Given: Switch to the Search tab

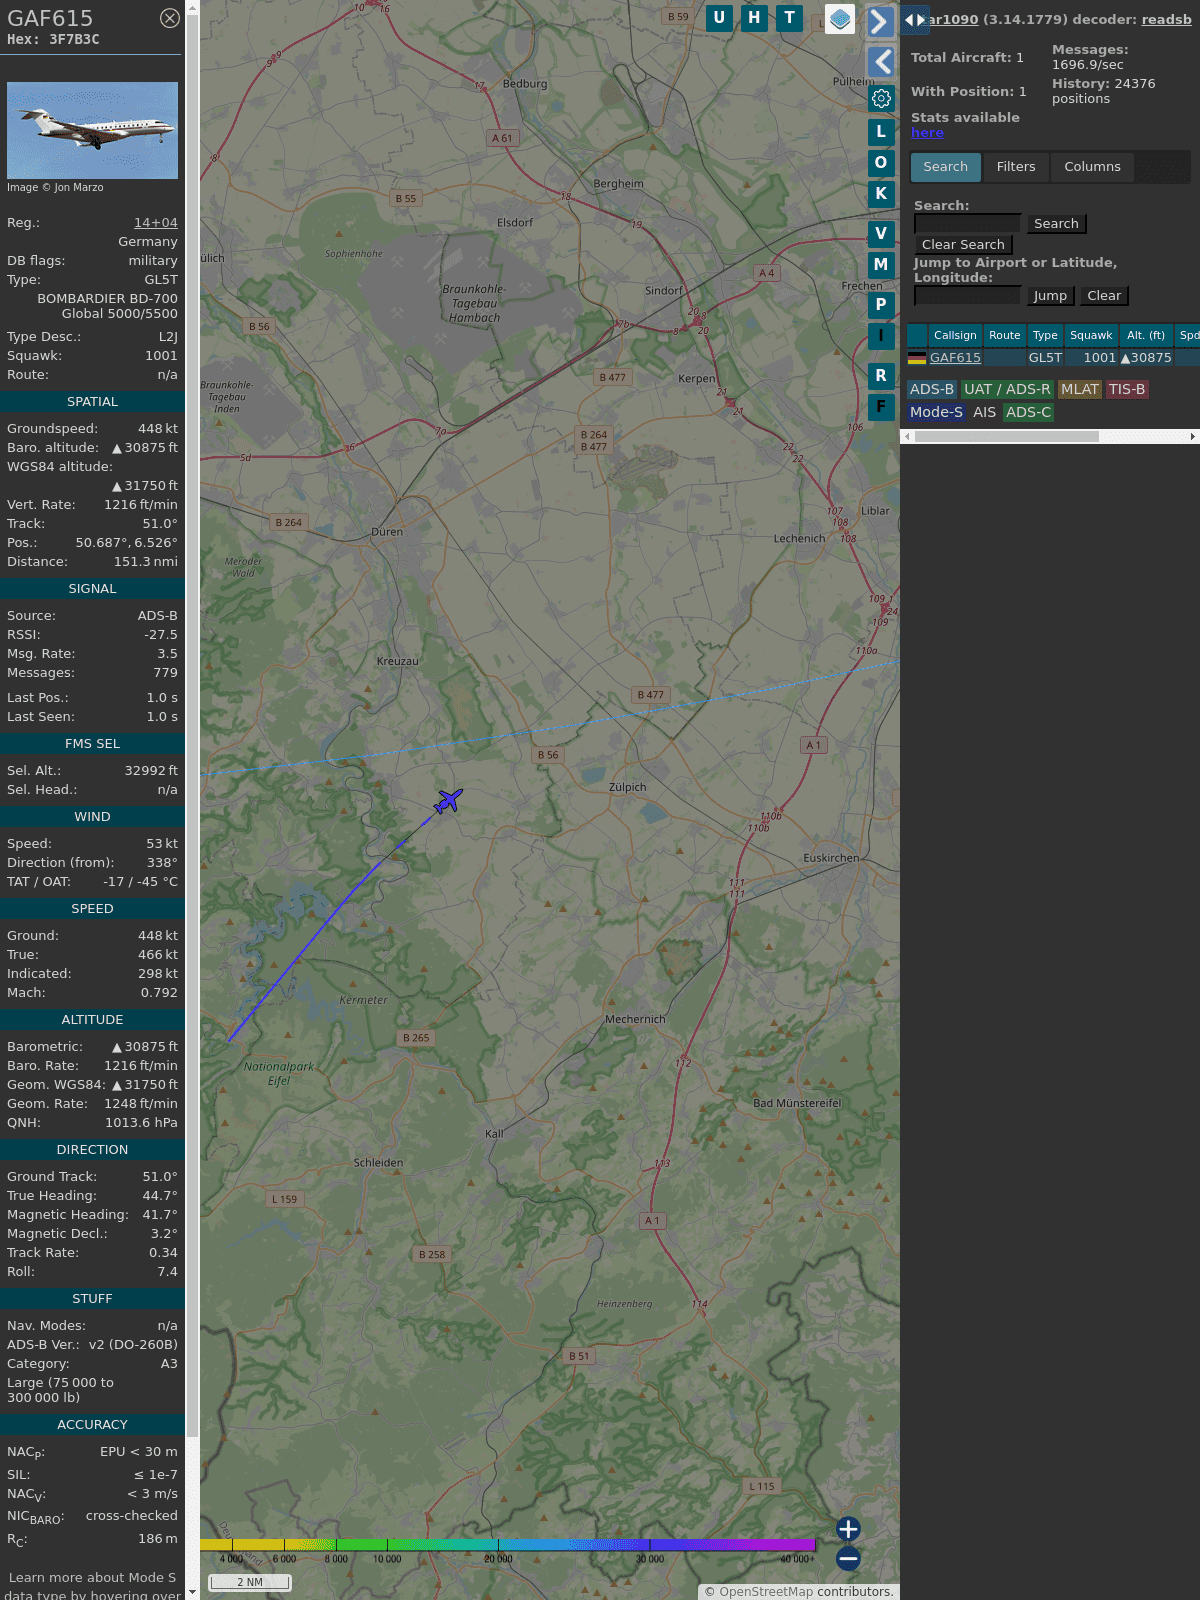Looking at the screenshot, I should pyautogui.click(x=945, y=167).
